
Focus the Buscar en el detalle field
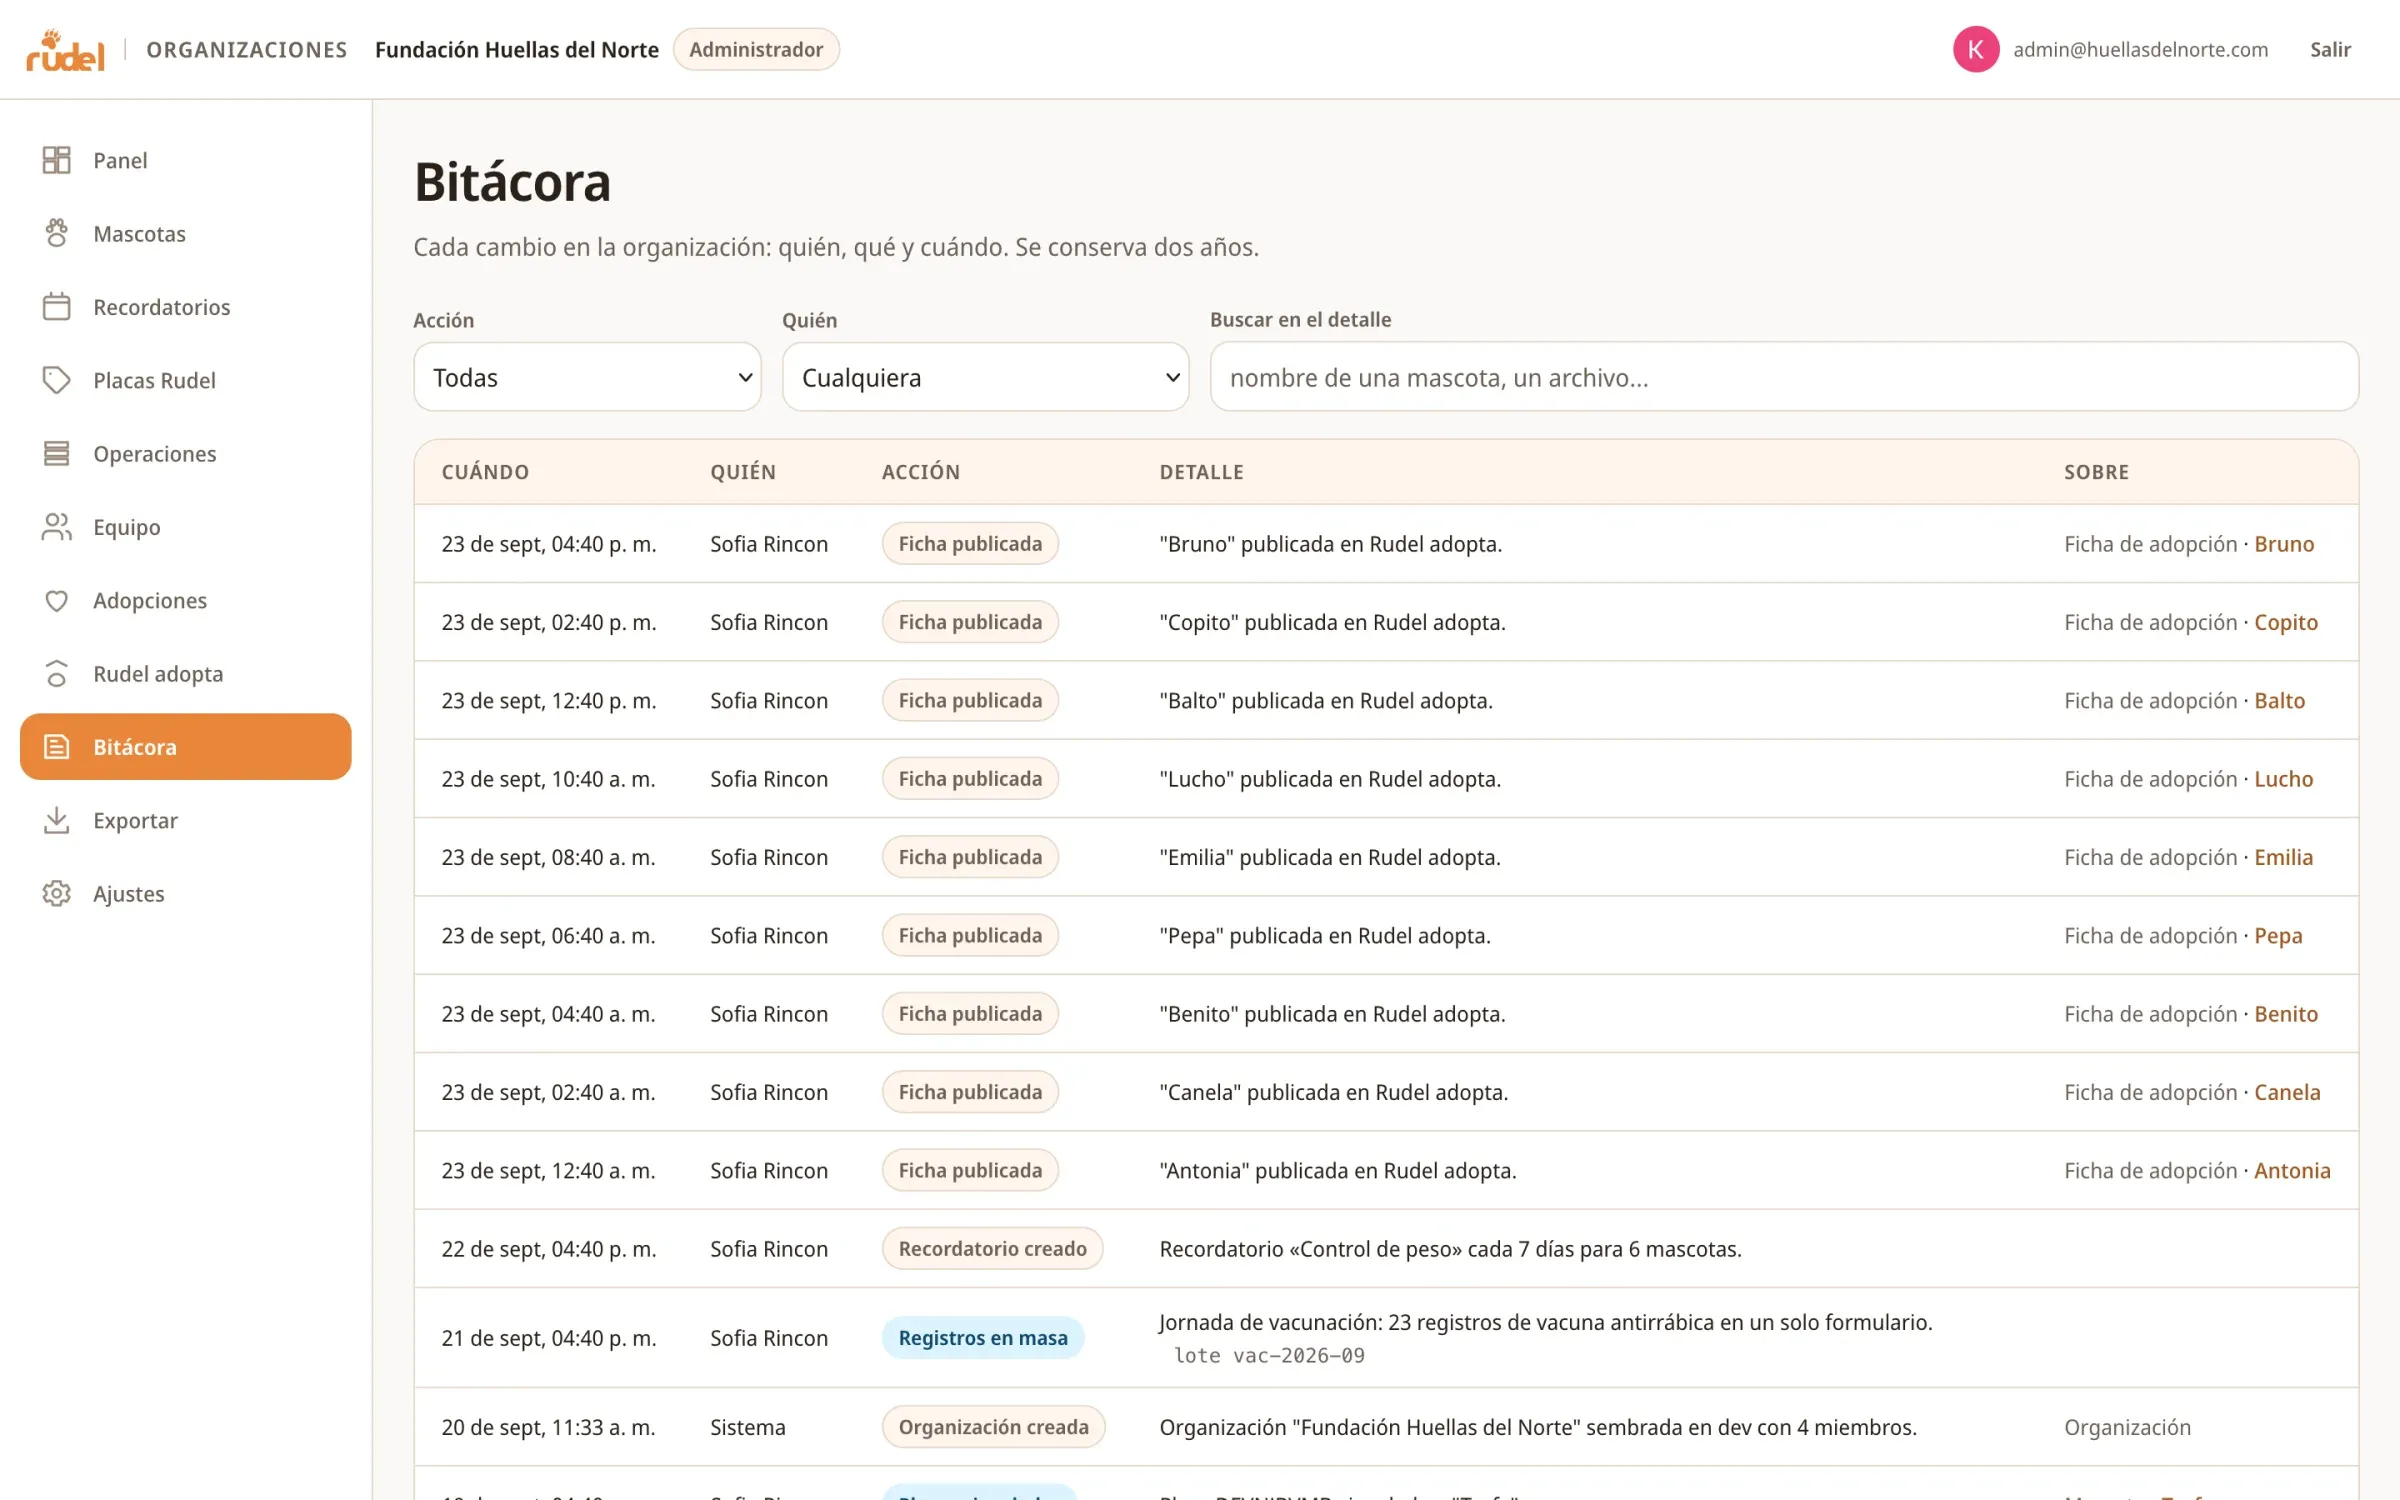tap(1784, 377)
